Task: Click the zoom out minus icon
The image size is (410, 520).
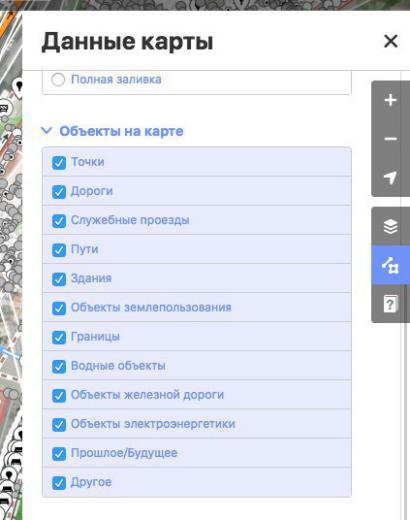Action: 390,138
